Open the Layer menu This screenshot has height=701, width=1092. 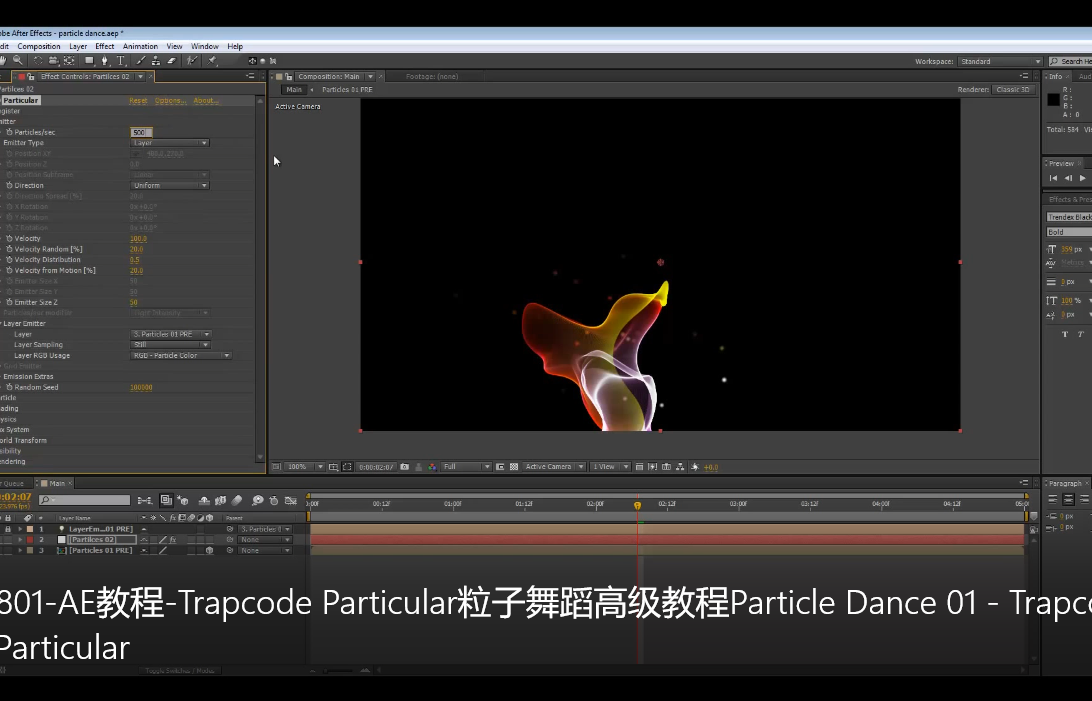78,47
